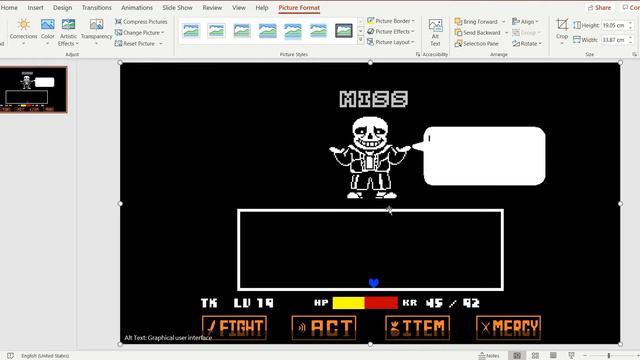Screen dimensions: 640x360
Task: Toggle Notes pane in status bar
Action: pyautogui.click(x=489, y=356)
